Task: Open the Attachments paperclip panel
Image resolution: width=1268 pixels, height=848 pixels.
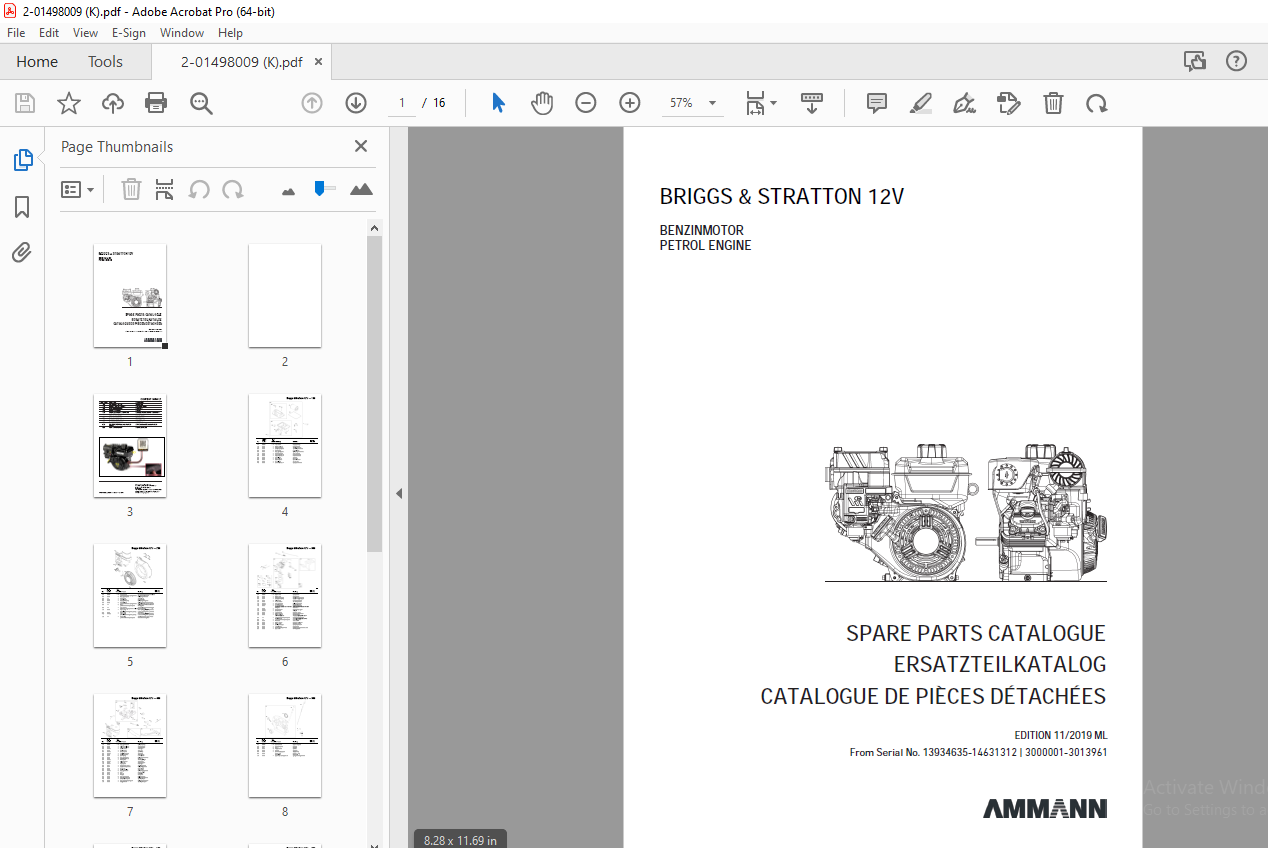Action: 22,252
